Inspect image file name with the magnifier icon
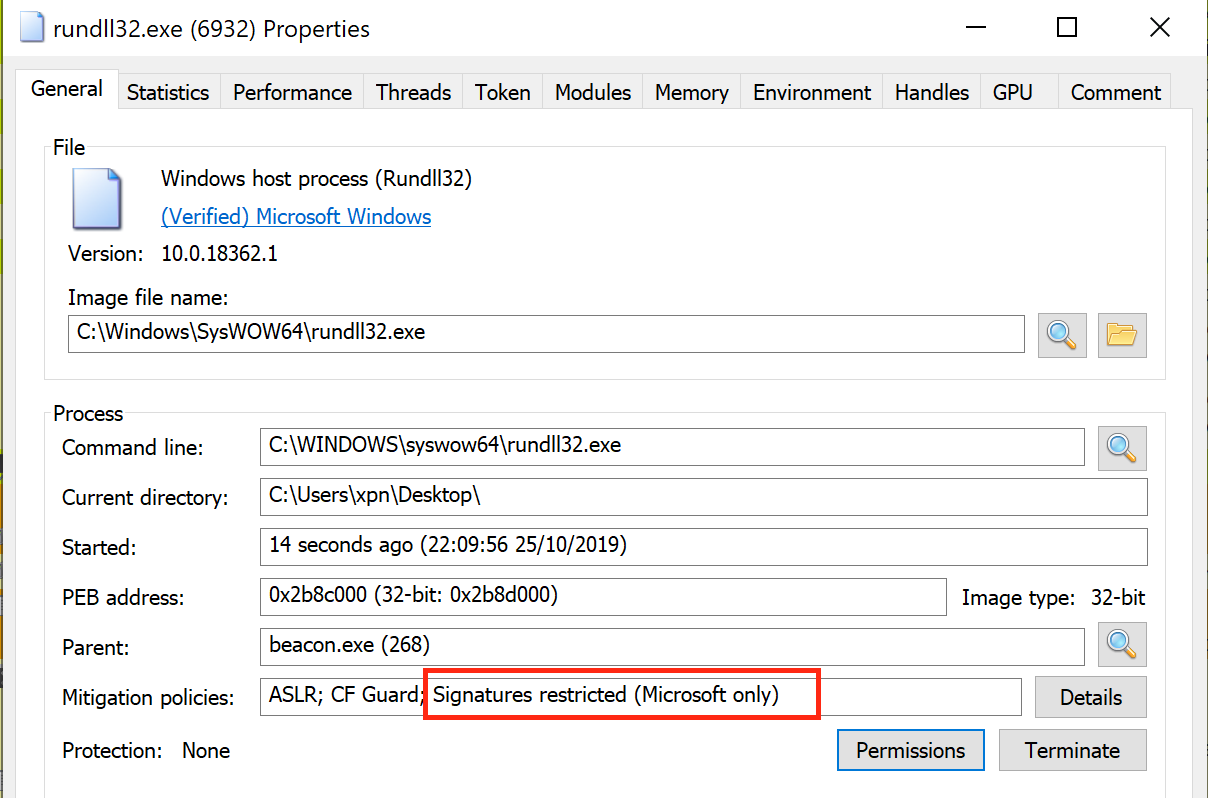Screen dimensions: 1208x798 pos(1061,334)
